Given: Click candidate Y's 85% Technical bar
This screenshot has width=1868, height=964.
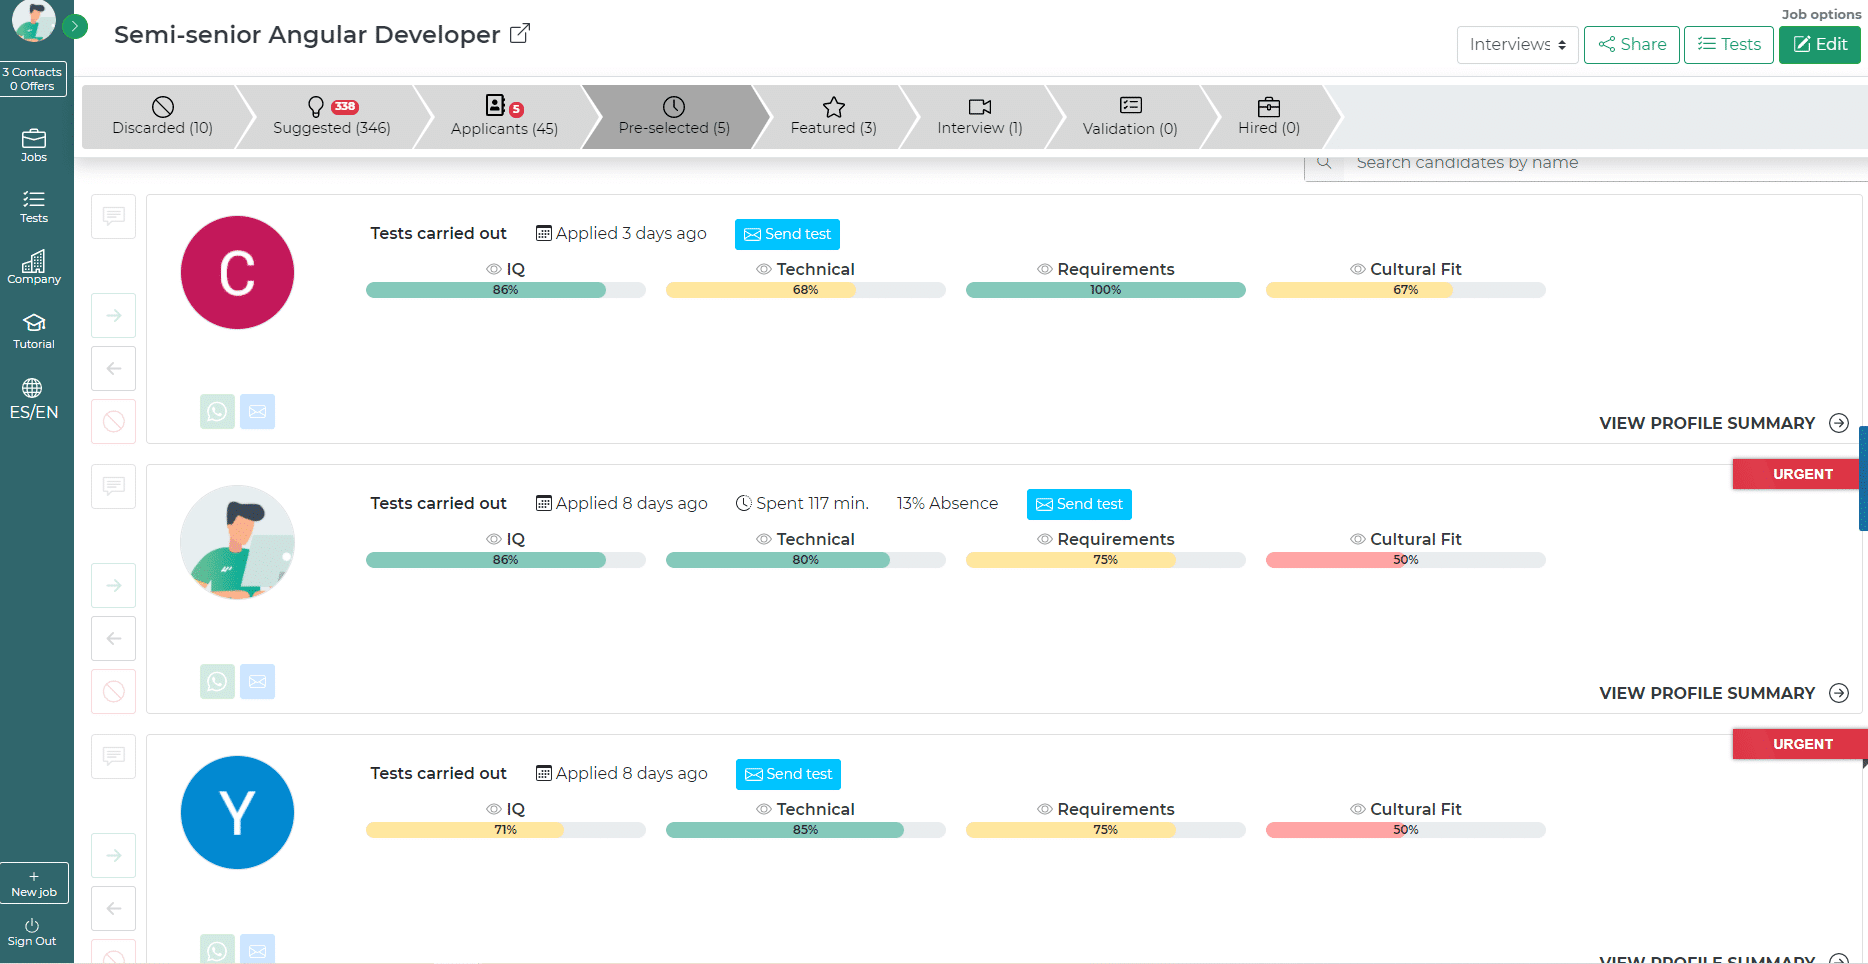Looking at the screenshot, I should (x=806, y=830).
